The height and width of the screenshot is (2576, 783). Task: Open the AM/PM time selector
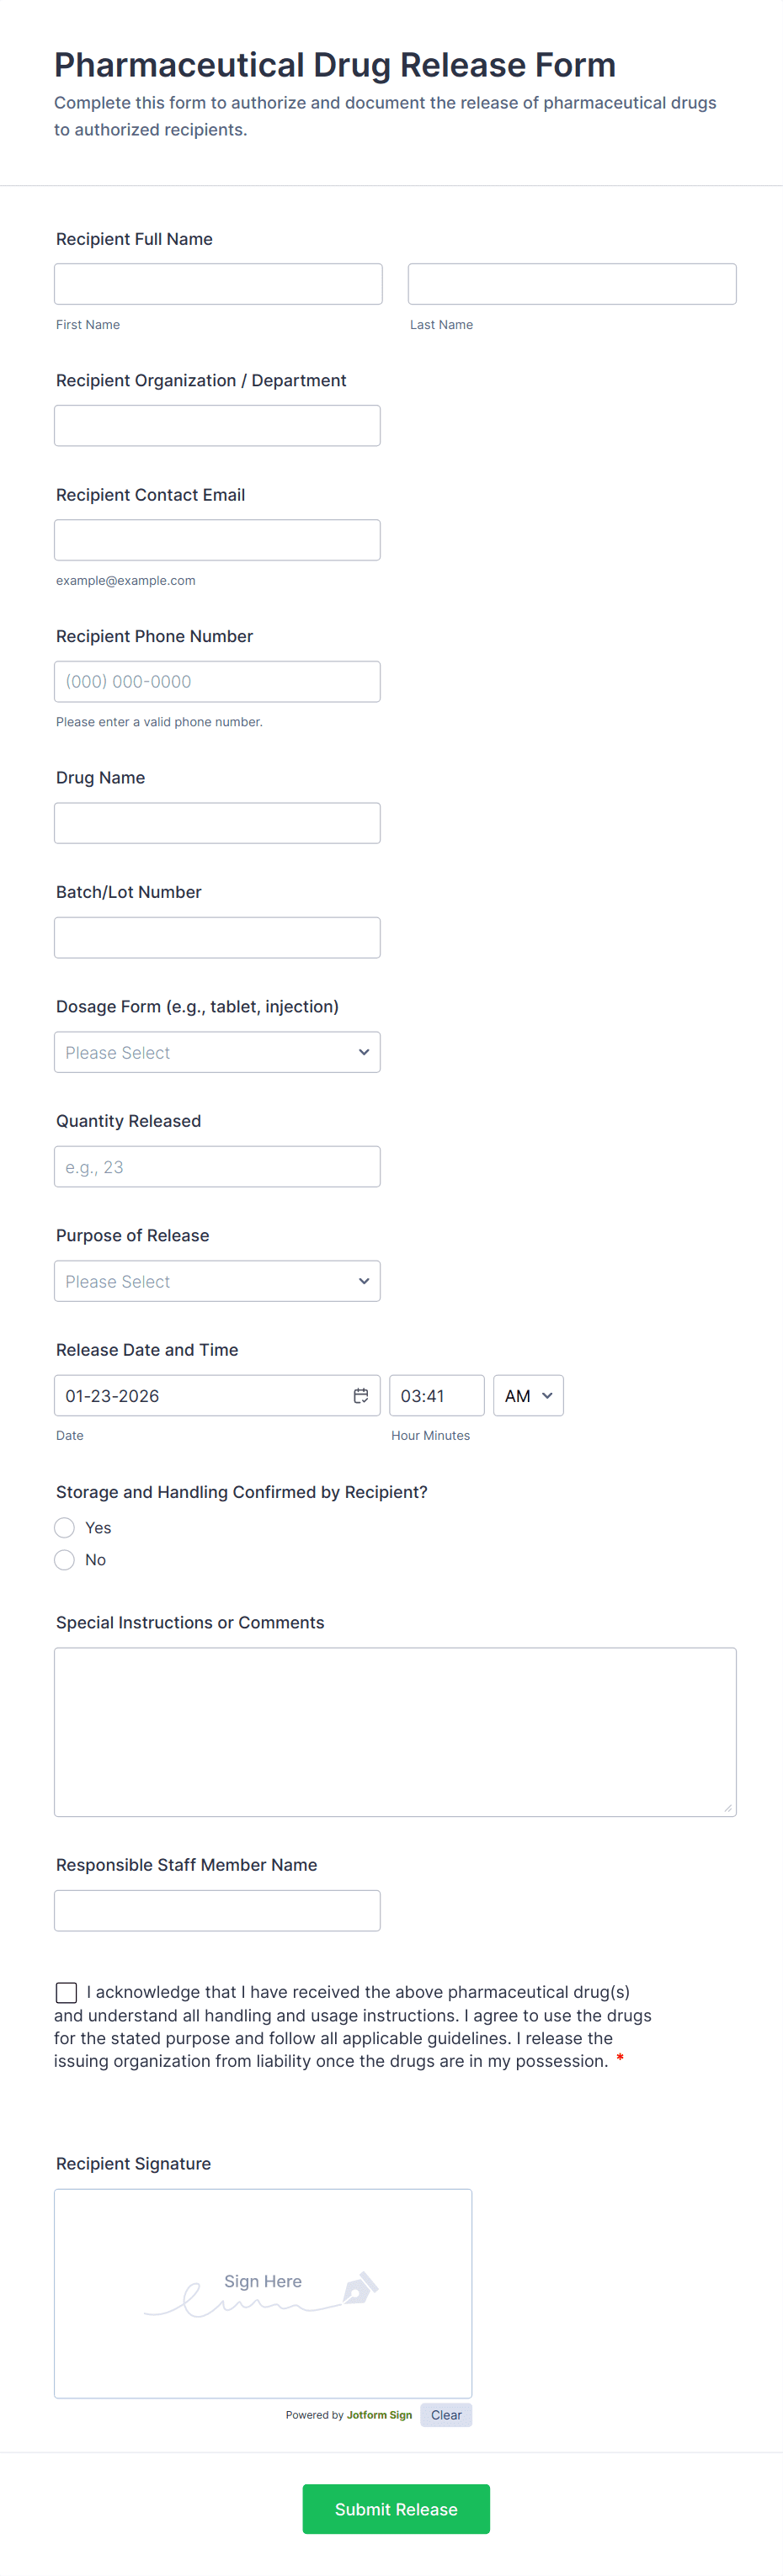528,1395
